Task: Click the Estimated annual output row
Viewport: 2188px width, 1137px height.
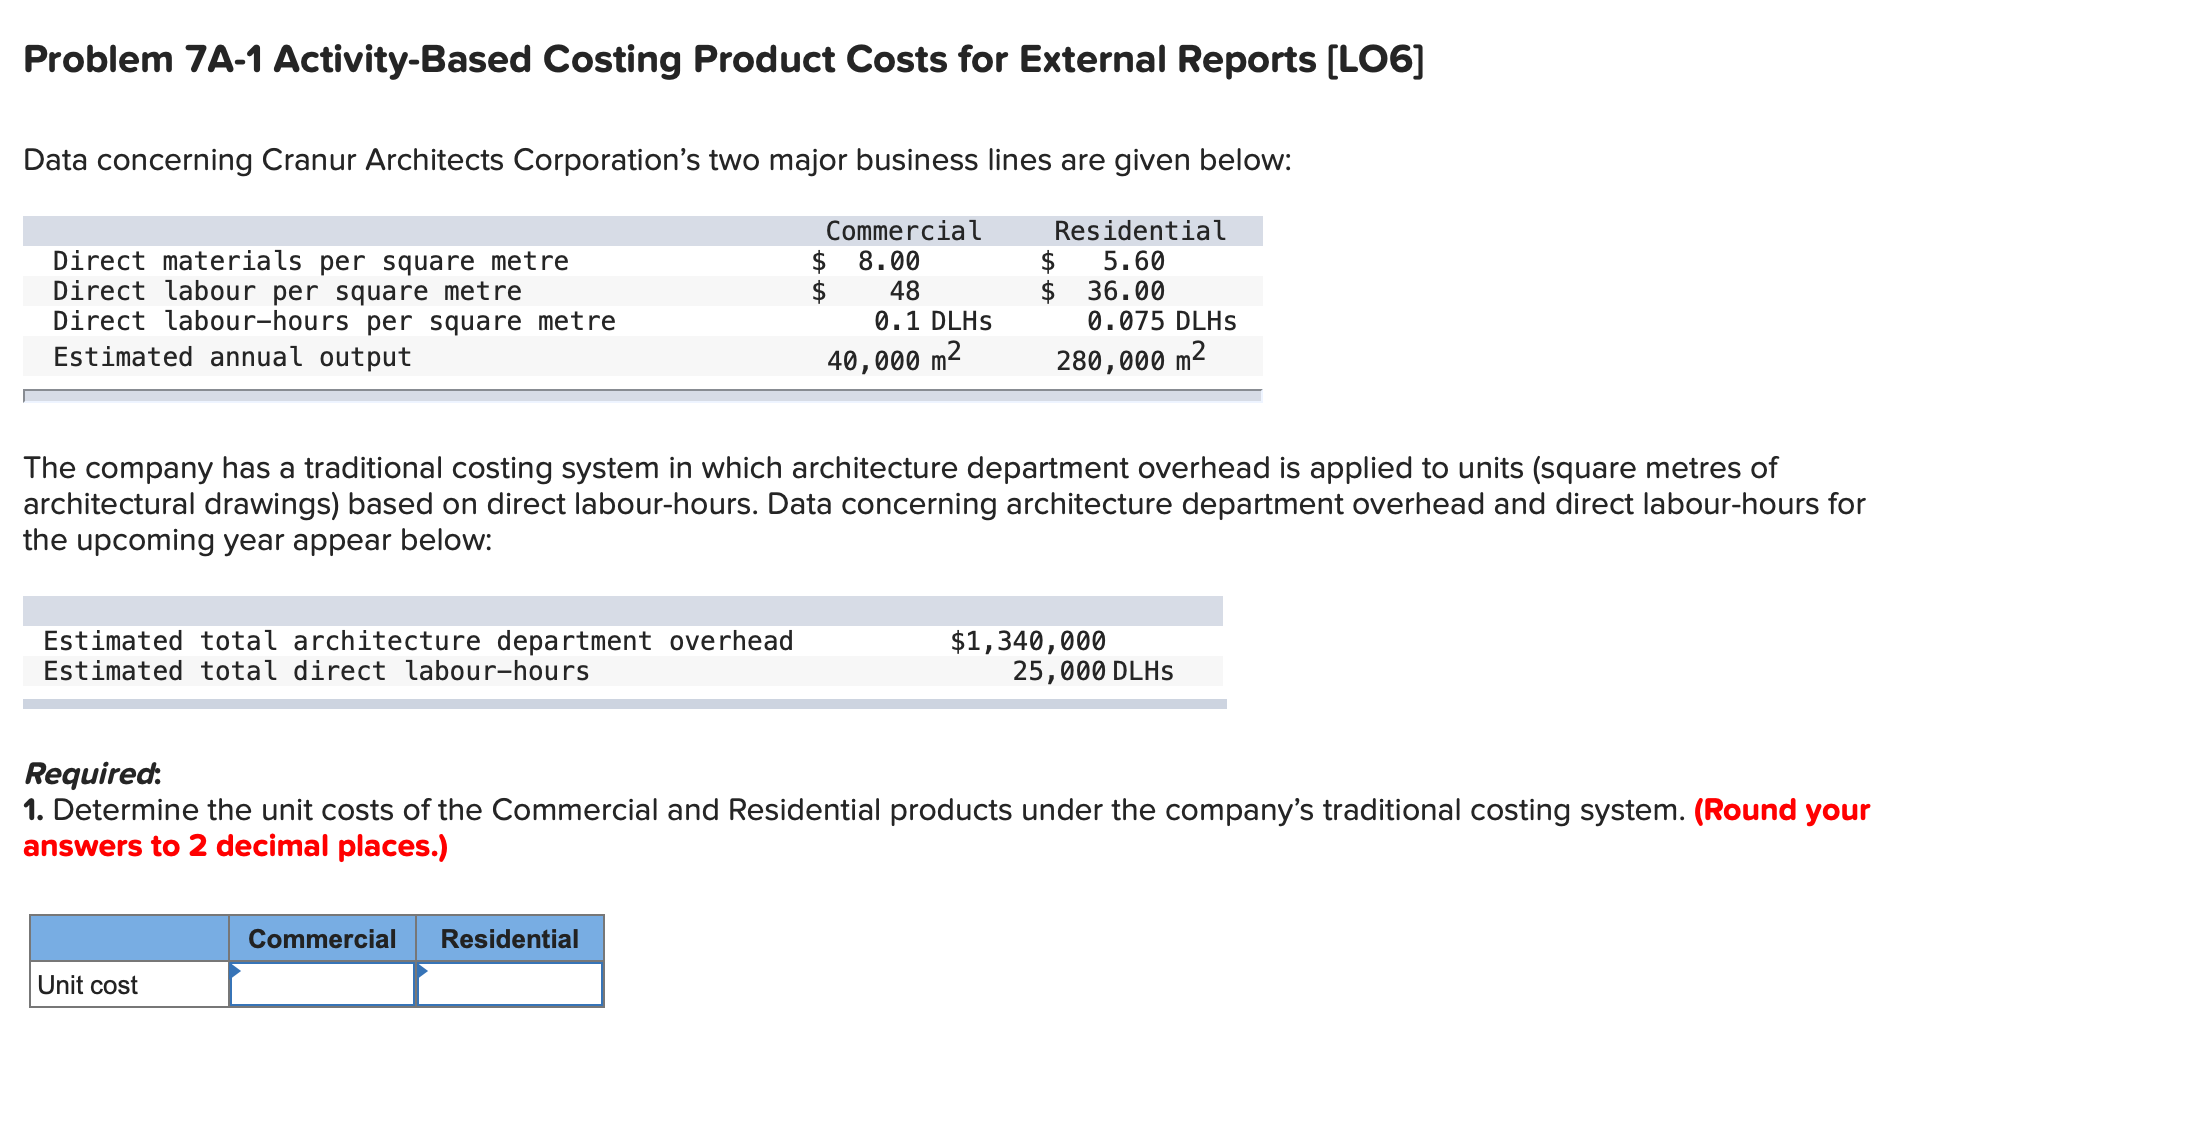Action: point(232,357)
